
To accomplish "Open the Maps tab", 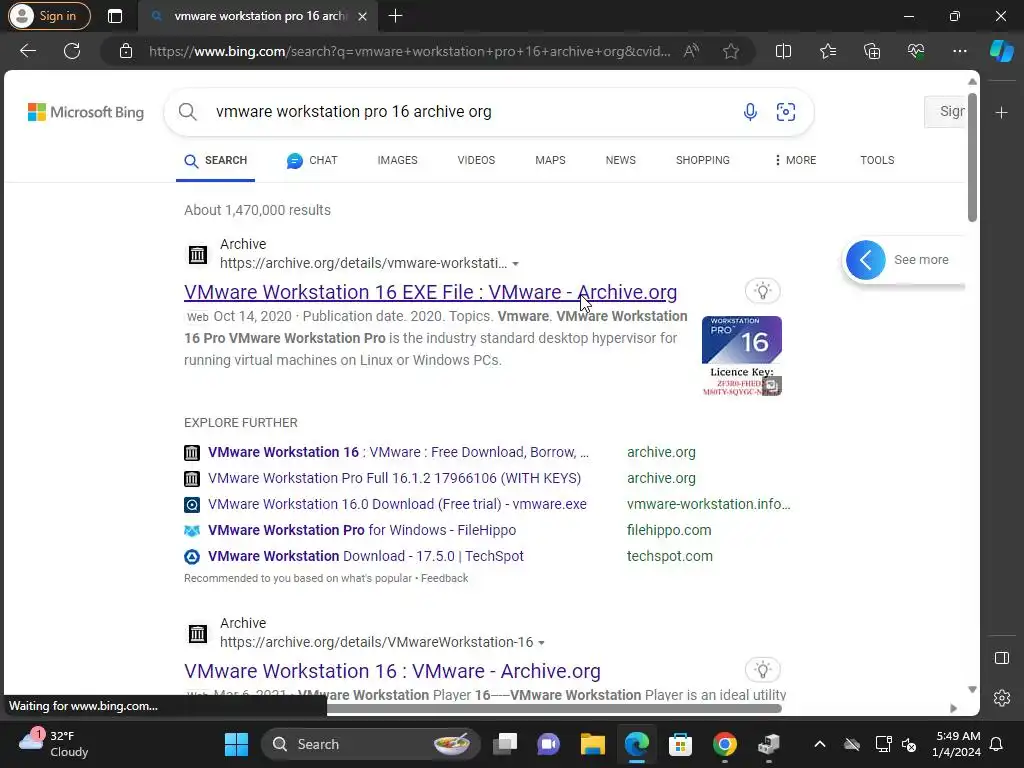I will (x=550, y=160).
